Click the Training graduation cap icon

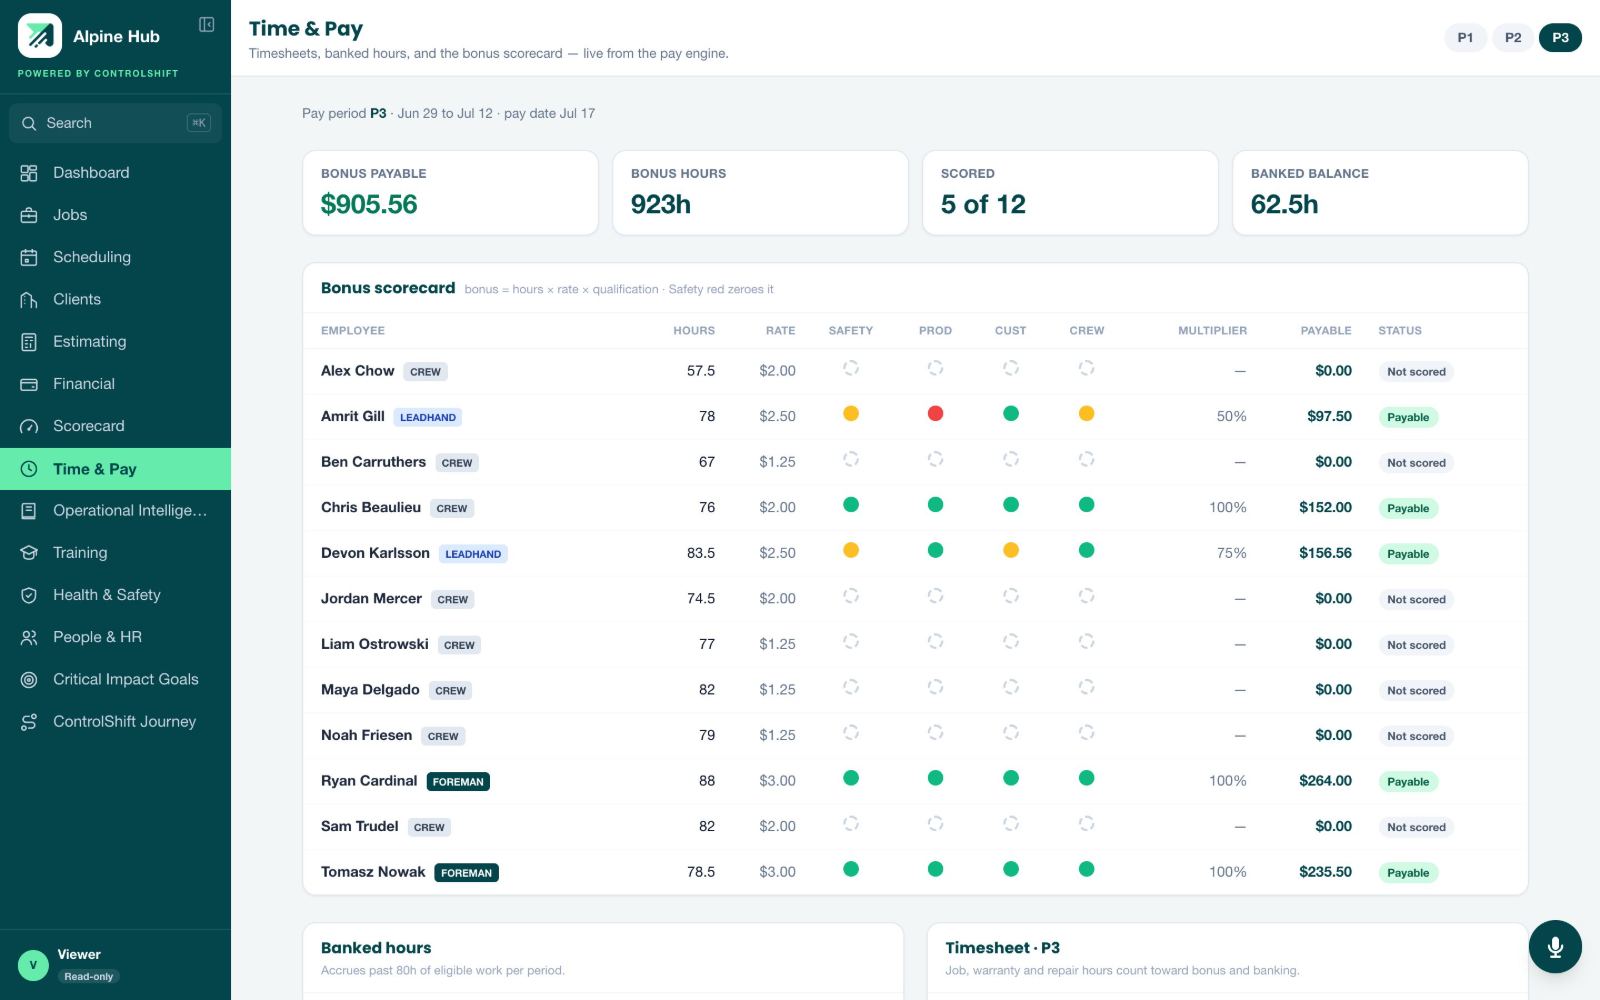pos(29,553)
